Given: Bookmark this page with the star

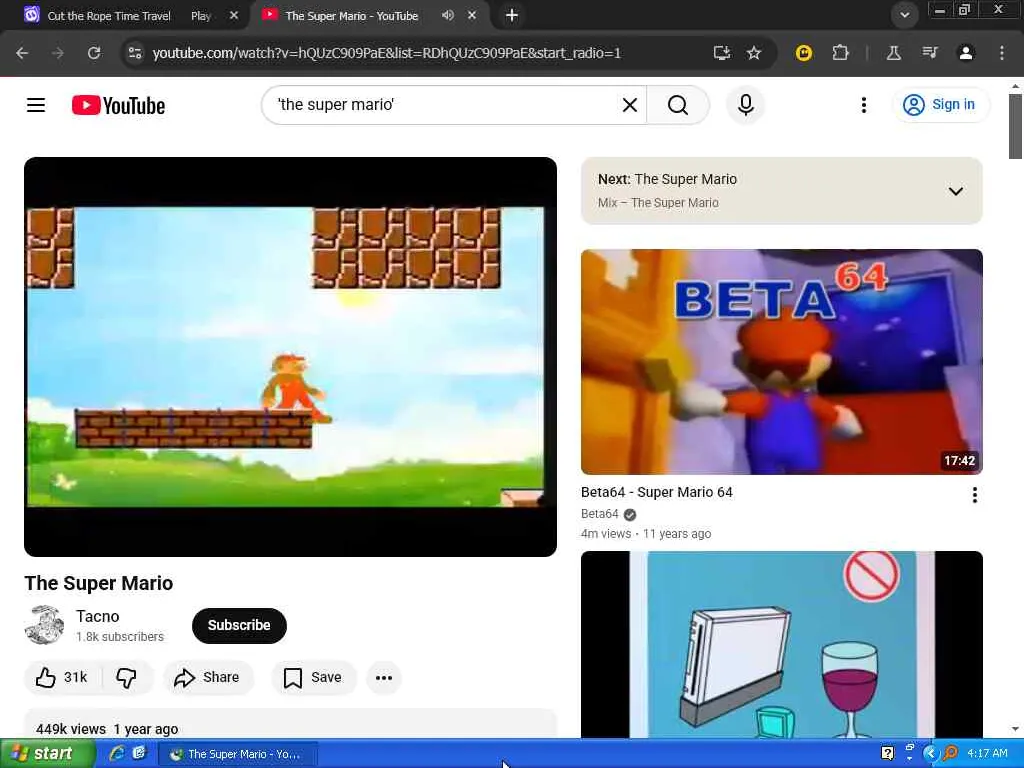Looking at the screenshot, I should pos(754,53).
